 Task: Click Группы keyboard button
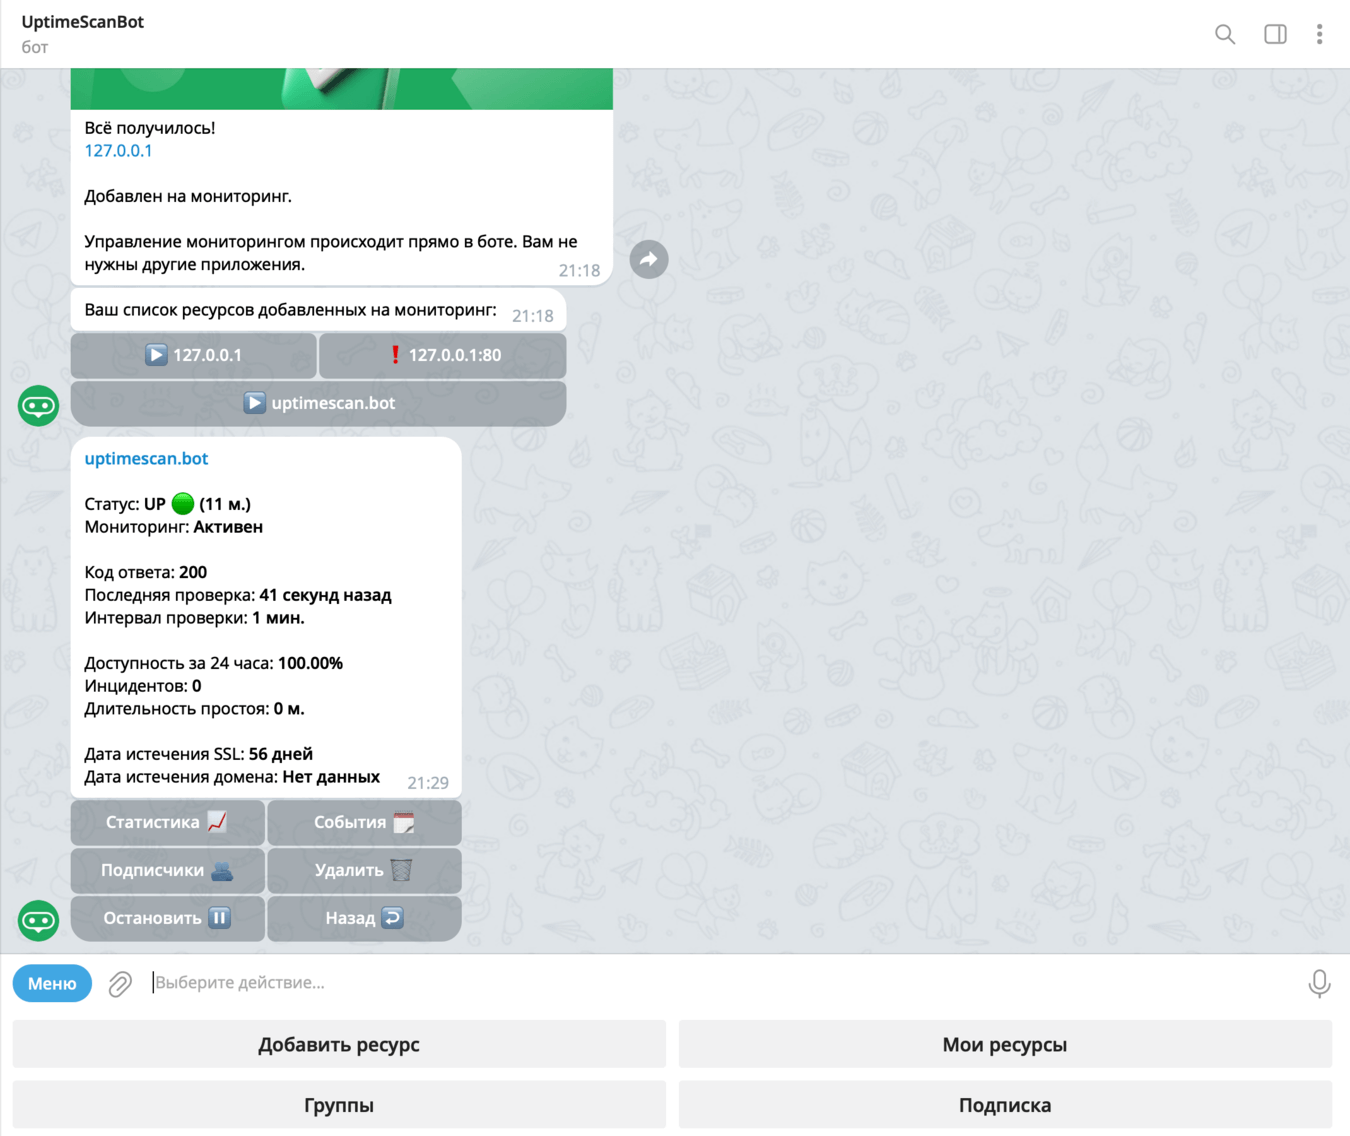click(x=339, y=1106)
